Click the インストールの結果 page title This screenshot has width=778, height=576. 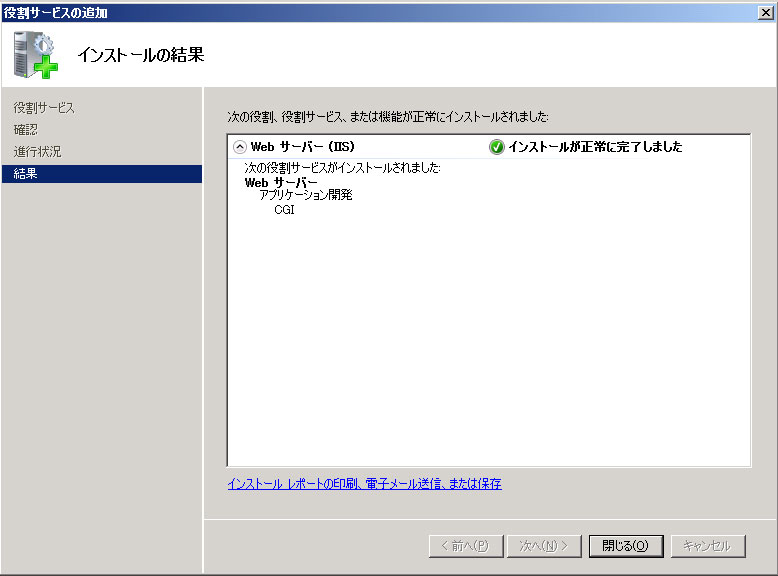(x=141, y=55)
